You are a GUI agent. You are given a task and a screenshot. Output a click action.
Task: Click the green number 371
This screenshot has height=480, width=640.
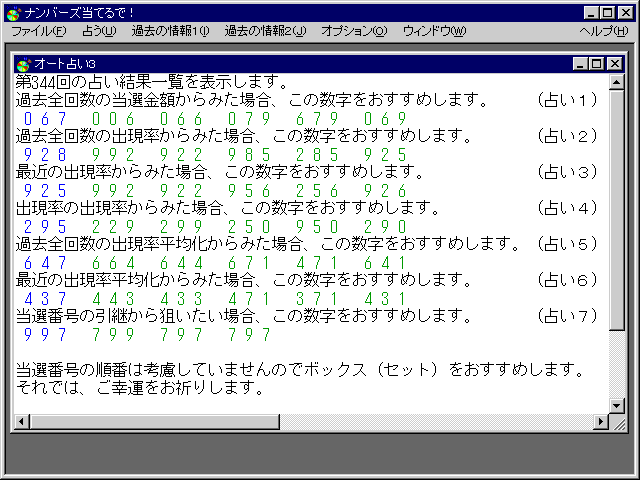click(318, 299)
